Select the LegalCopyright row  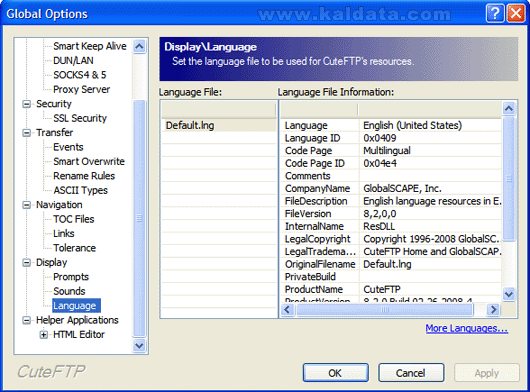tap(391, 239)
